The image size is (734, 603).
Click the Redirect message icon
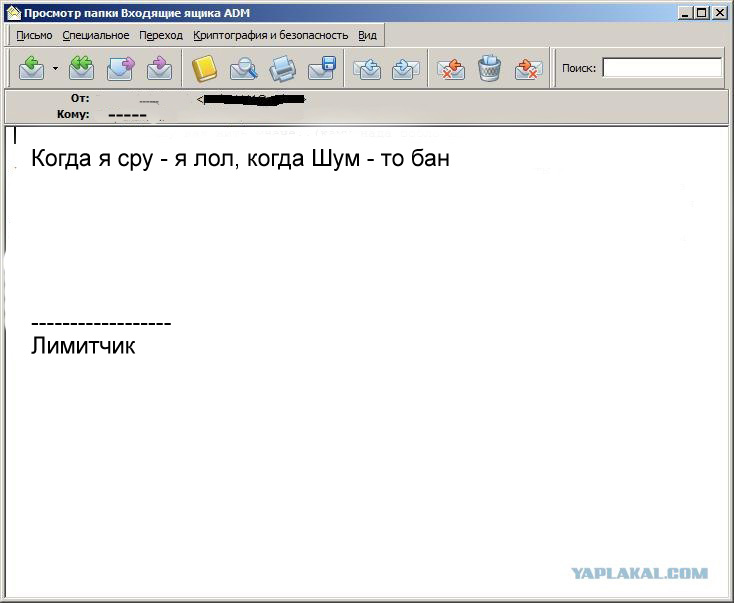[159, 68]
